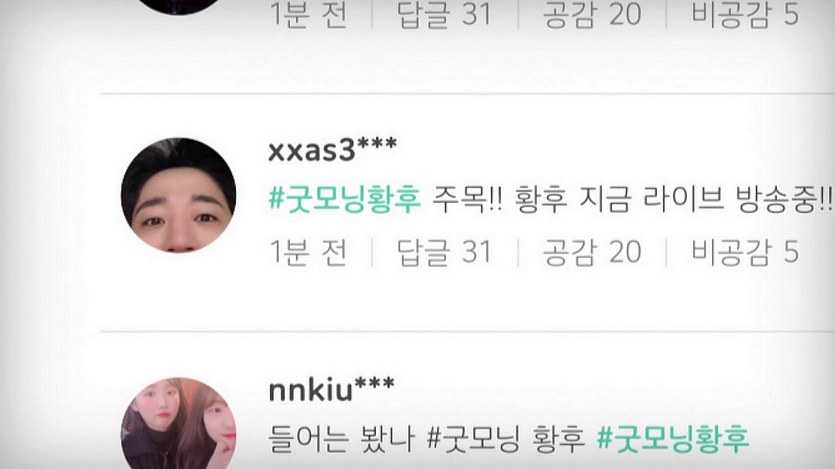Viewport: 835px width, 469px height.
Task: Click the divider line above xxas3 comment
Action: click(468, 94)
